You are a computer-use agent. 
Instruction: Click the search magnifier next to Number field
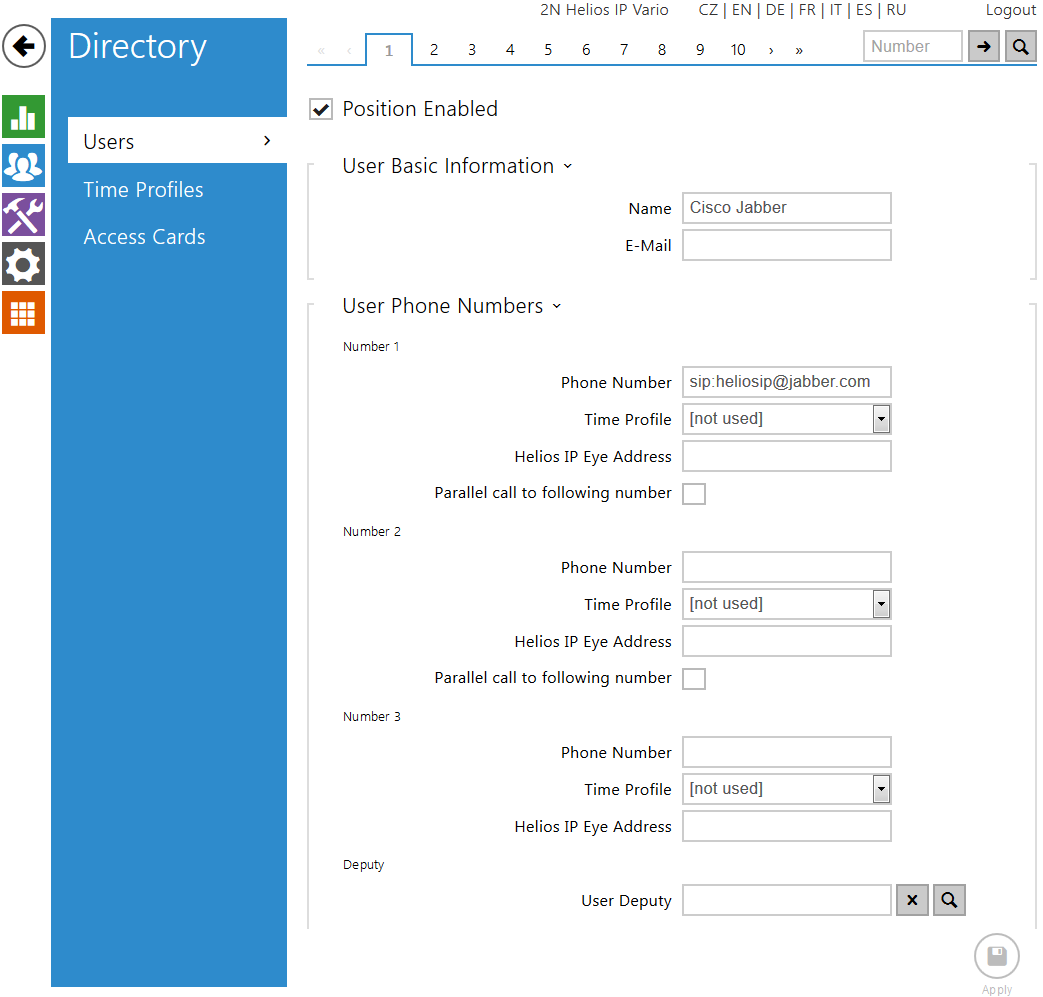tap(1020, 46)
